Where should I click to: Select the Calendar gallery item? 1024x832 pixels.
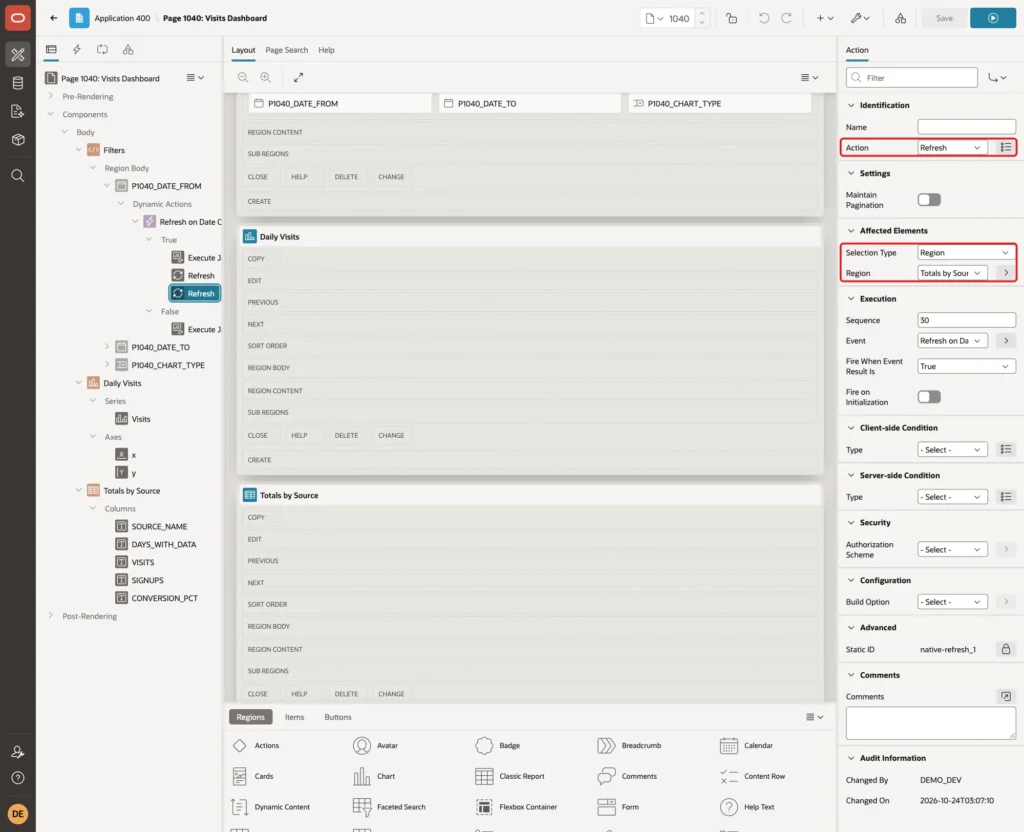pyautogui.click(x=746, y=745)
